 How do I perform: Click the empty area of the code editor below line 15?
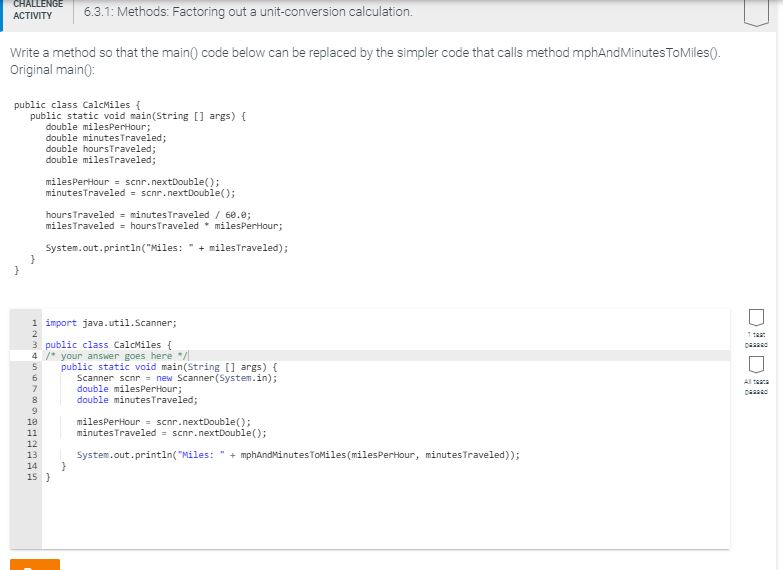click(x=385, y=515)
